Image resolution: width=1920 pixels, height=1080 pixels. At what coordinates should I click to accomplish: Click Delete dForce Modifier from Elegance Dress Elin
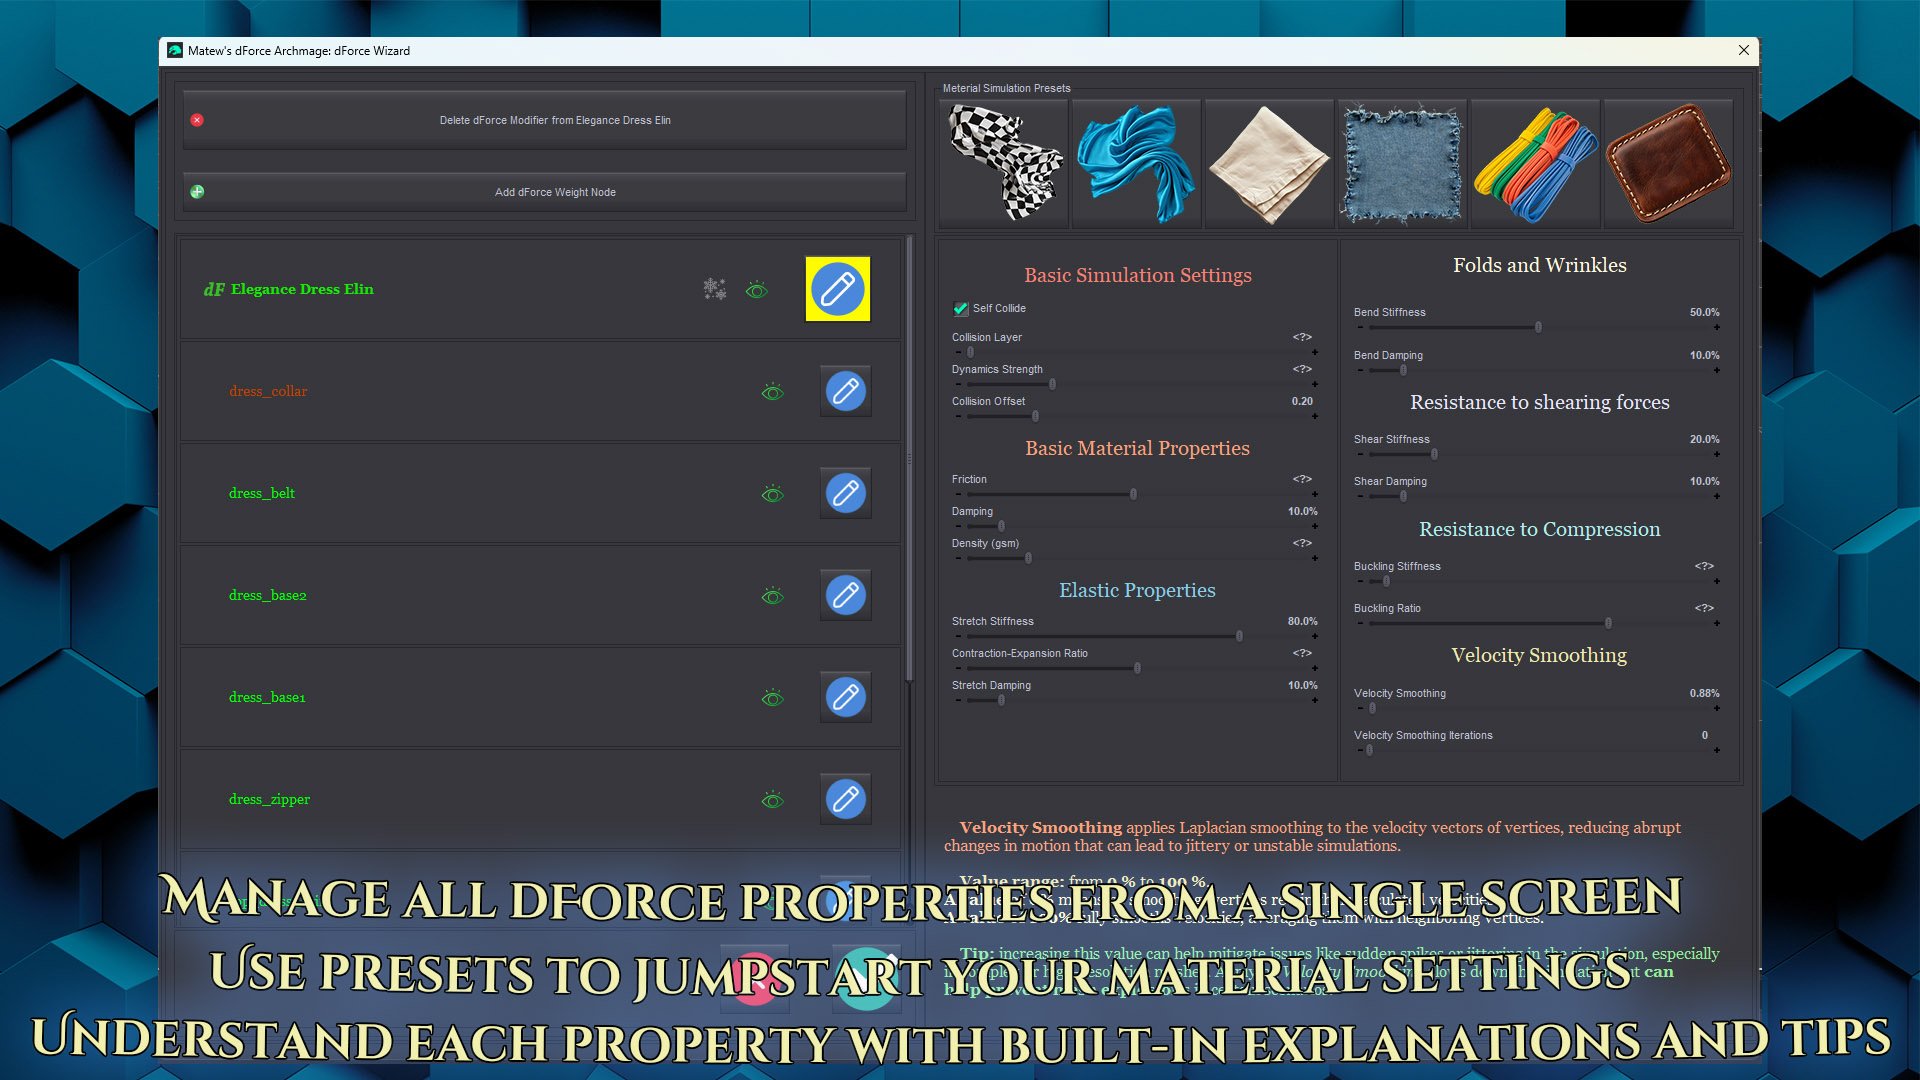coord(545,120)
